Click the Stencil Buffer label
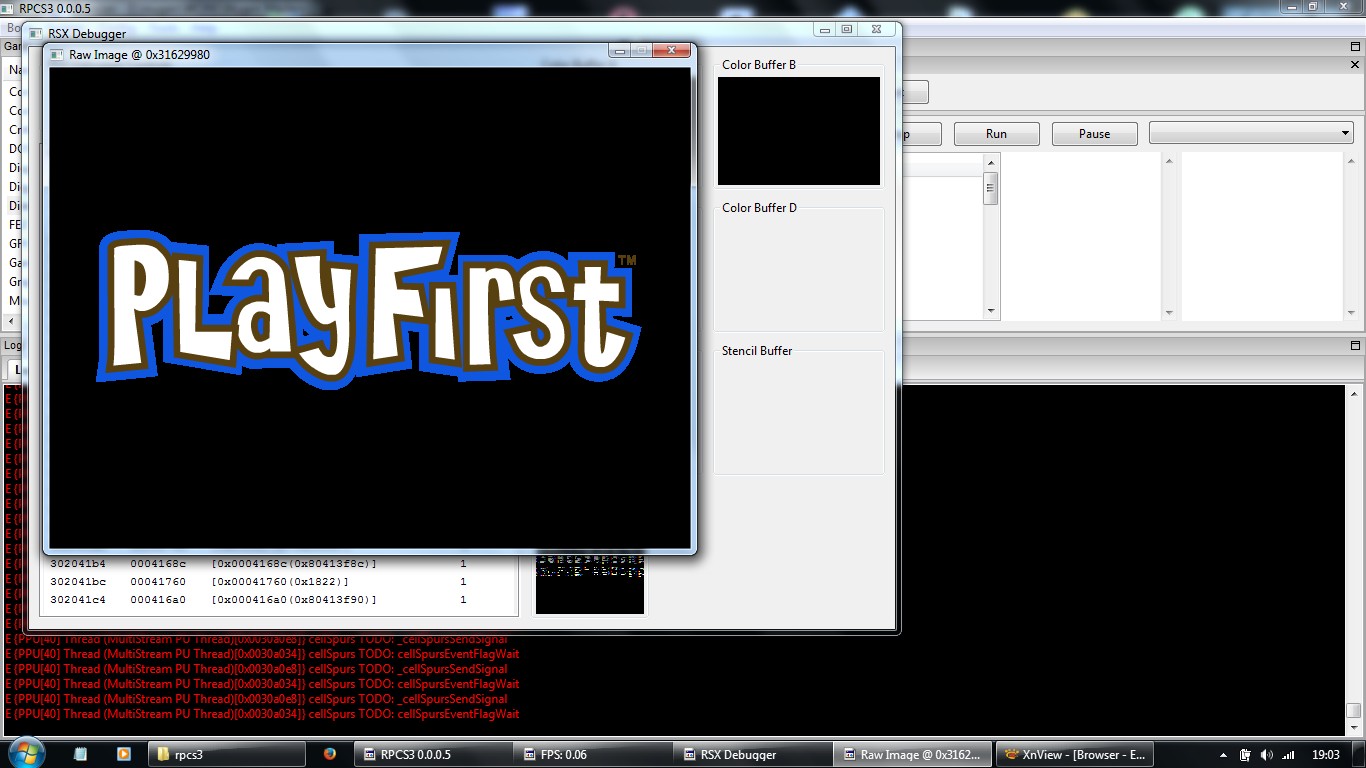 click(x=757, y=351)
